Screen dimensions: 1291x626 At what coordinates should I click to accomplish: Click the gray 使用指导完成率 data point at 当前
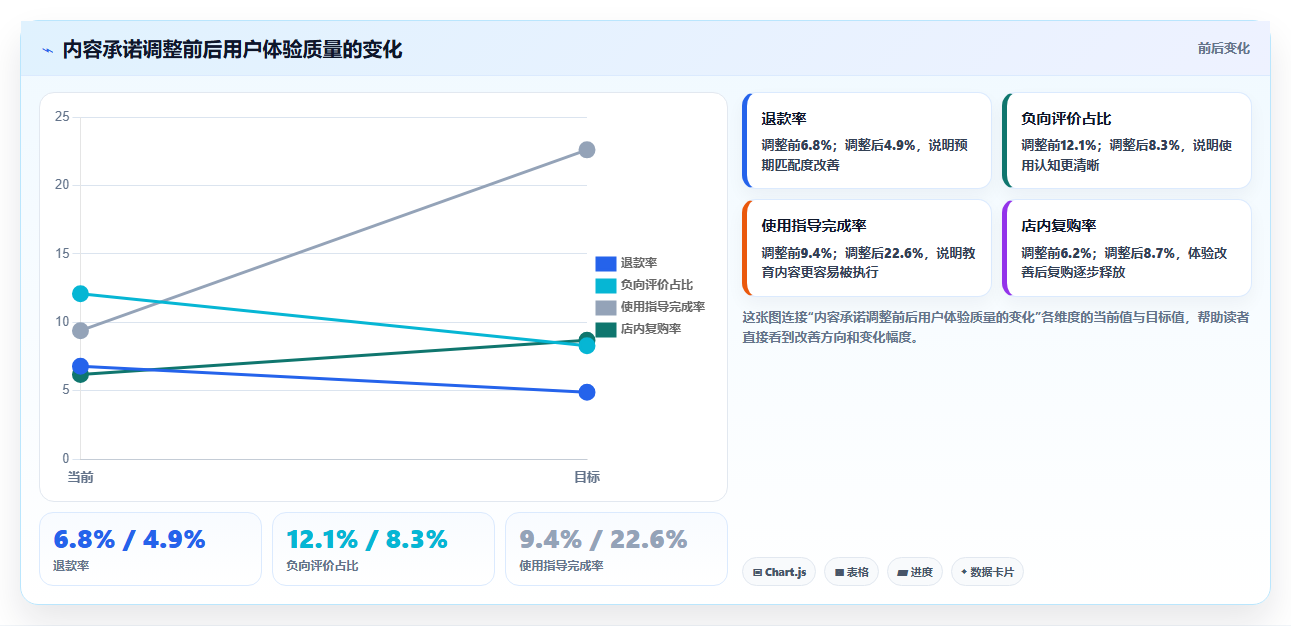pos(80,331)
